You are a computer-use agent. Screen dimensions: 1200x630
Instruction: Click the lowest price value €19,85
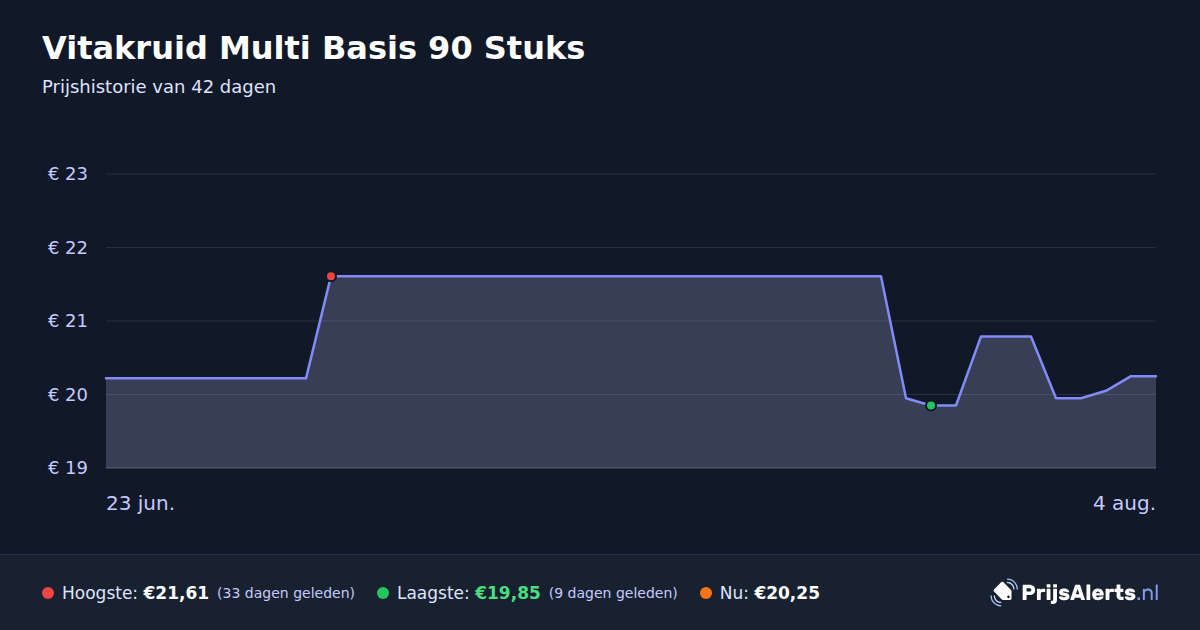[x=507, y=593]
